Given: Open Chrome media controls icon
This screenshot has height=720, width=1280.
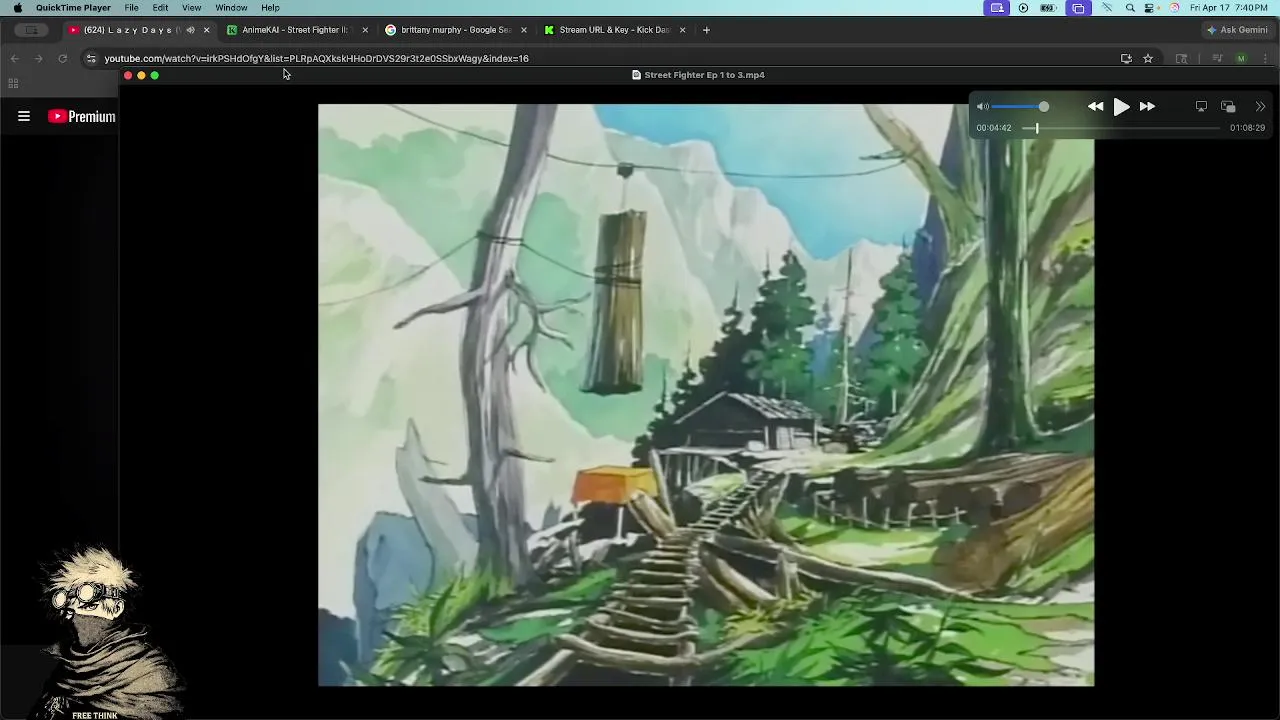Looking at the screenshot, I should [1217, 58].
